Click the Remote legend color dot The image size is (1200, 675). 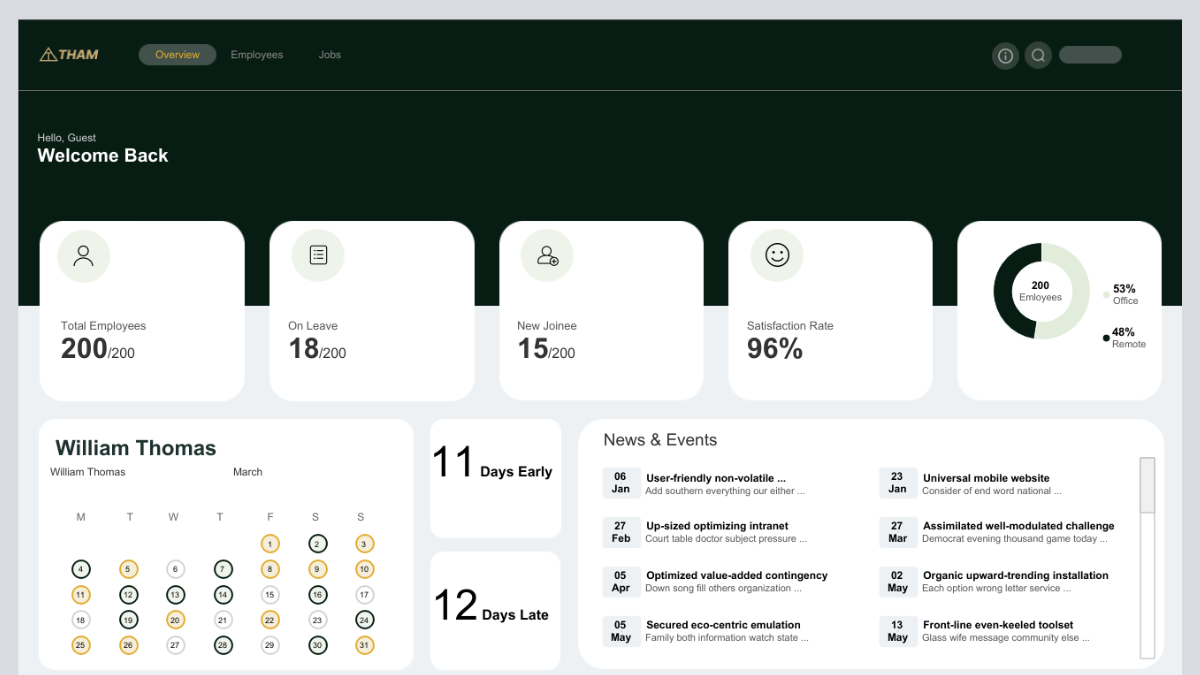pyautogui.click(x=1106, y=338)
